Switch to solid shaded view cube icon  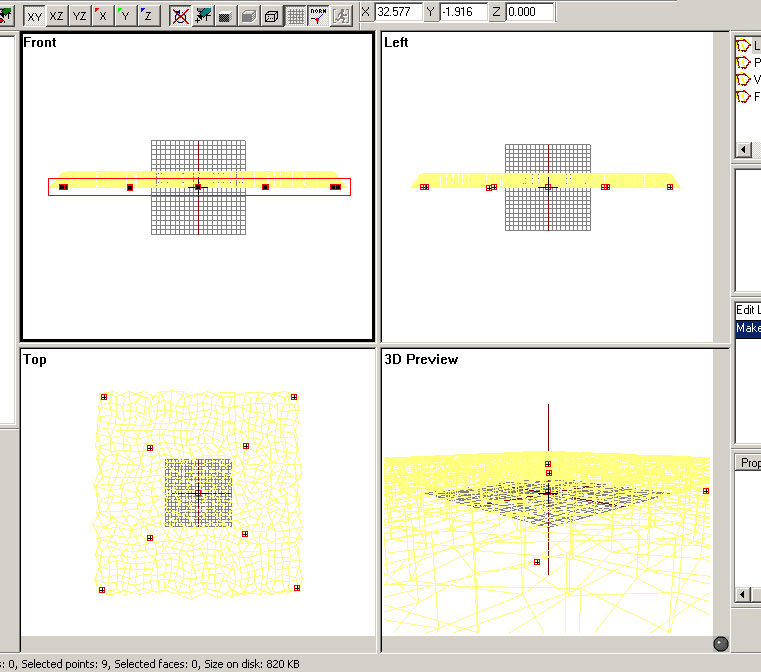[249, 15]
